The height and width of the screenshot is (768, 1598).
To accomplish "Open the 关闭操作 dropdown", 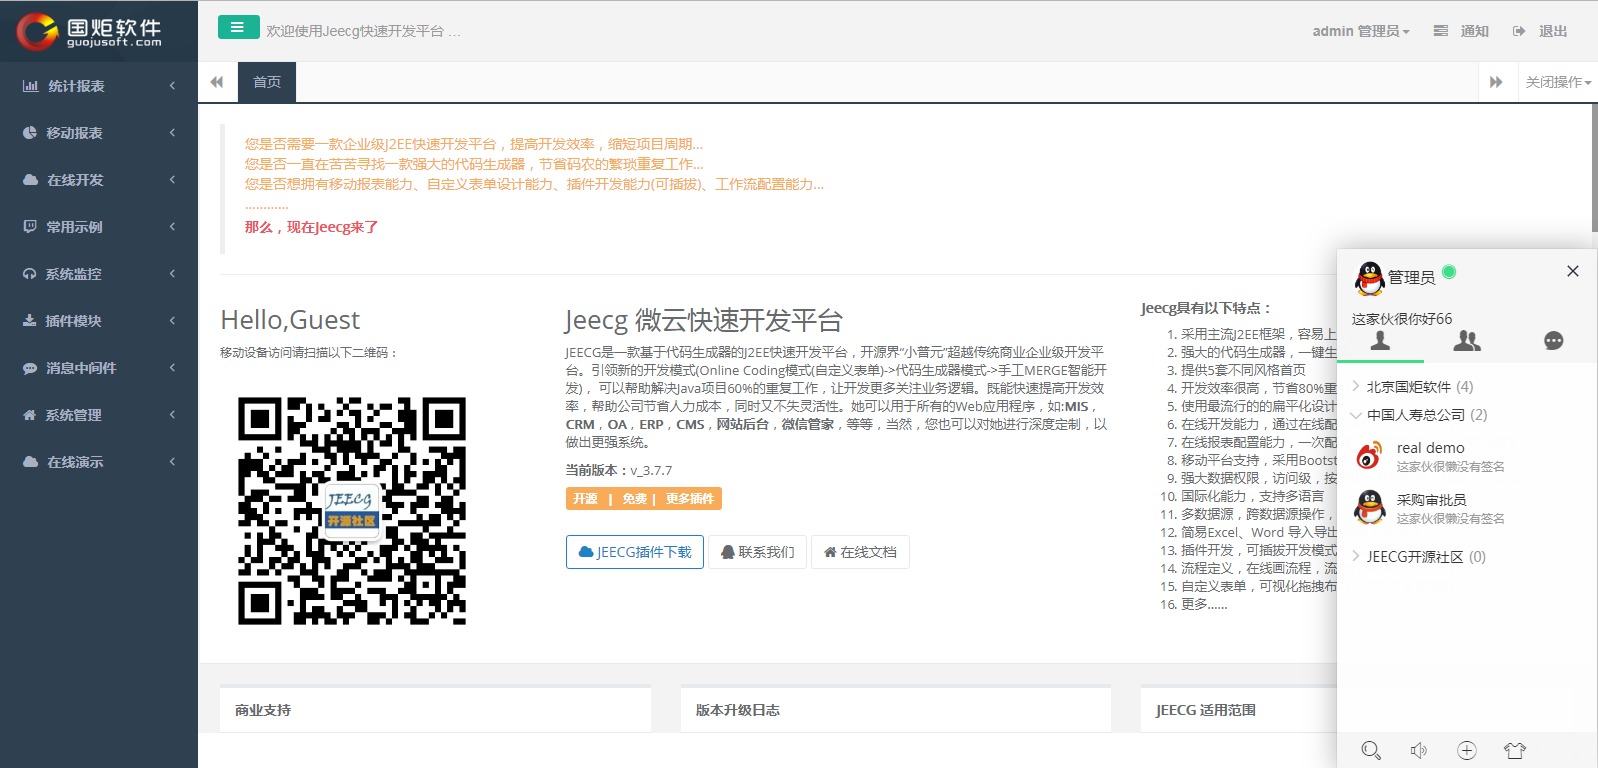I will [x=1558, y=82].
